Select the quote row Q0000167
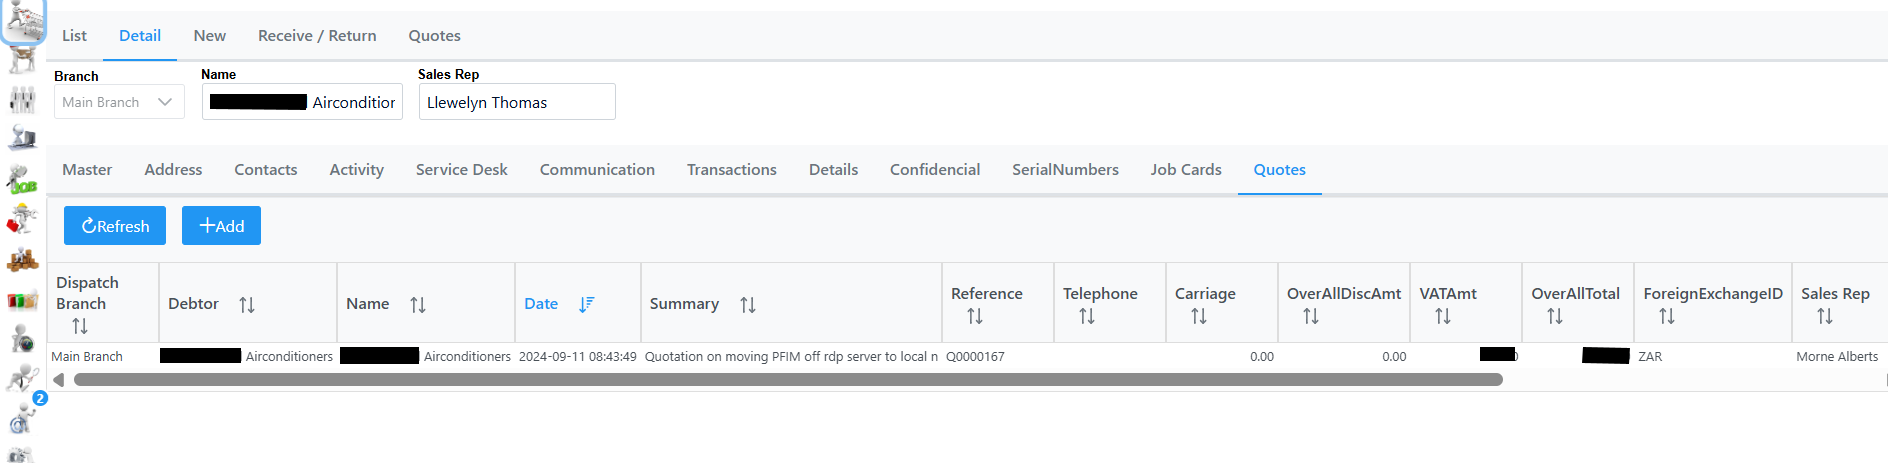1888x463 pixels. coord(974,357)
